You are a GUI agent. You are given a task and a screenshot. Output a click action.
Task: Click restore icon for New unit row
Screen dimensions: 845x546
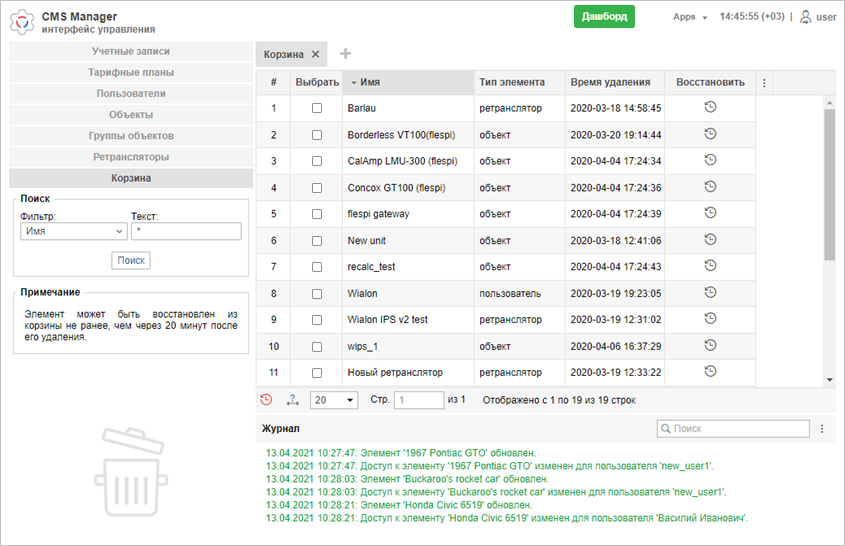click(x=710, y=240)
